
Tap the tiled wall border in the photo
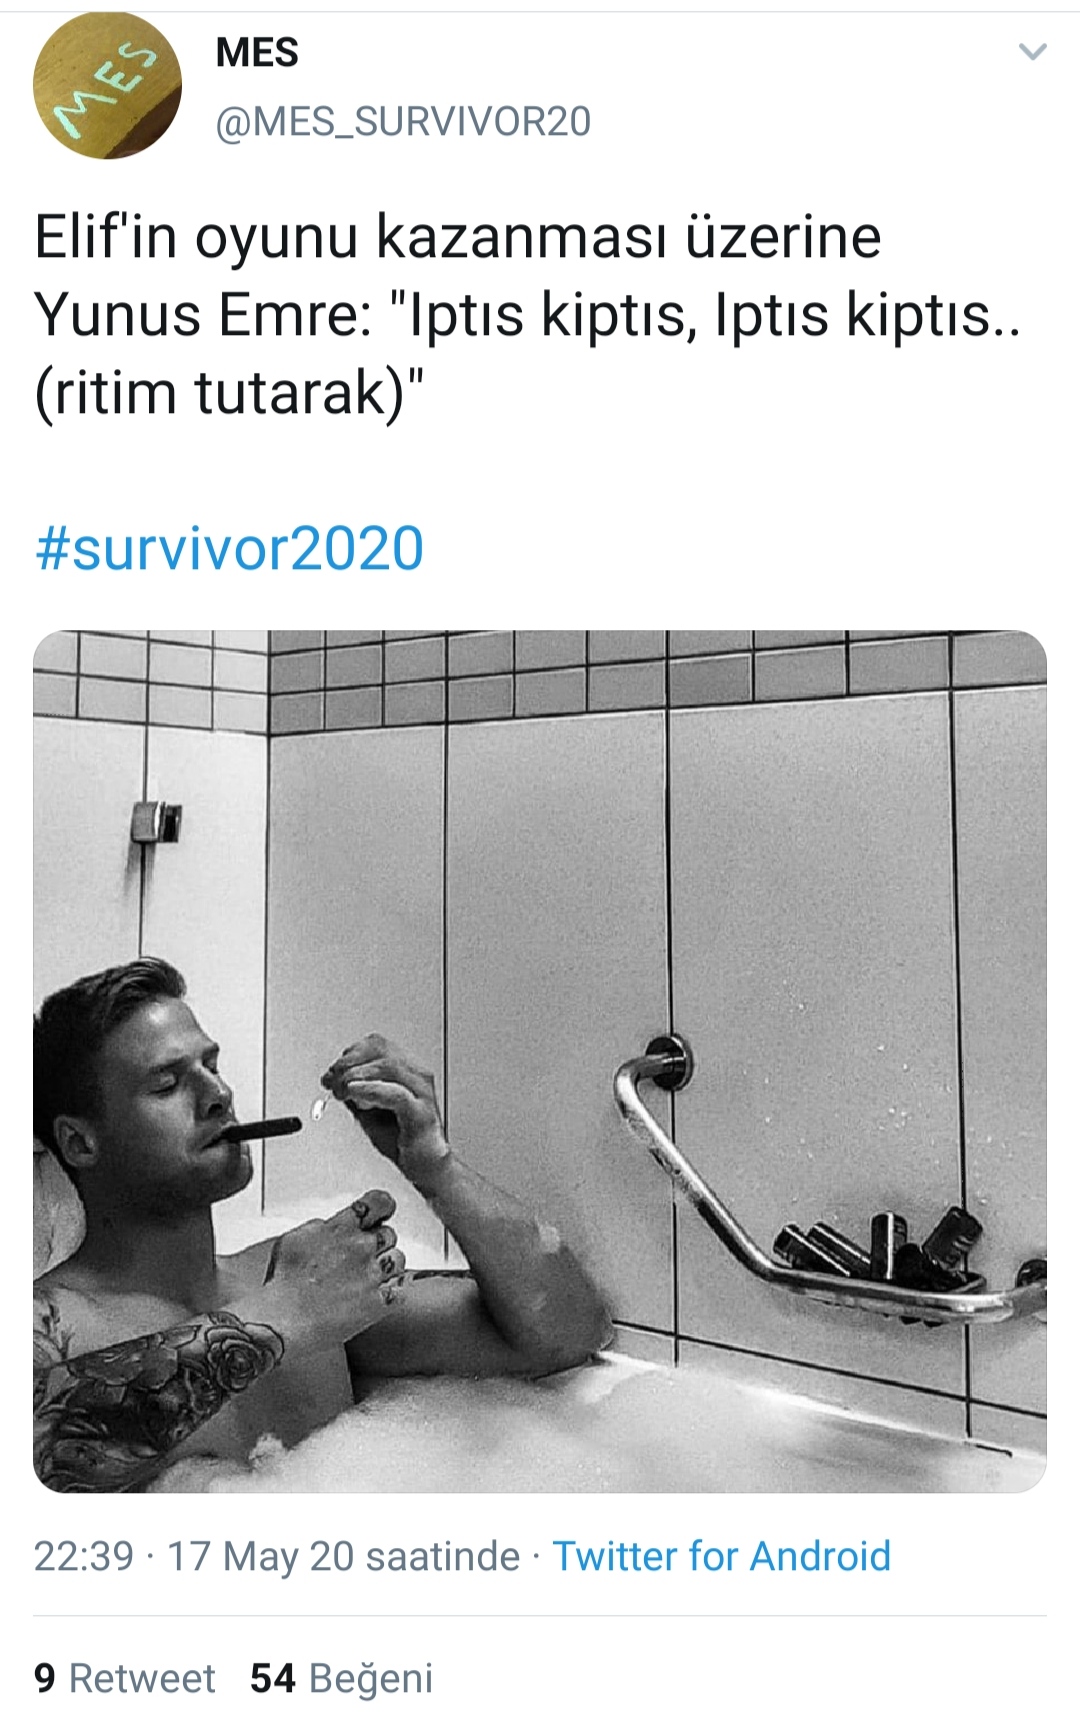tap(540, 680)
